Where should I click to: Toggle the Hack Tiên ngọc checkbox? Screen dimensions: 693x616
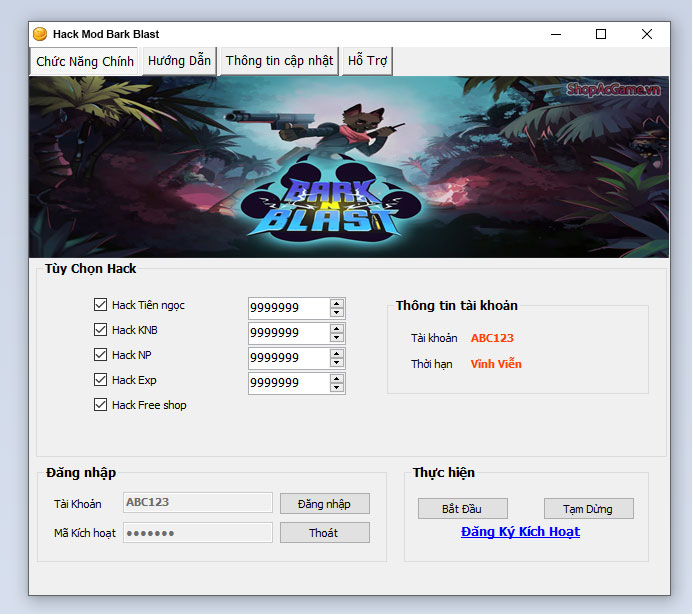100,304
